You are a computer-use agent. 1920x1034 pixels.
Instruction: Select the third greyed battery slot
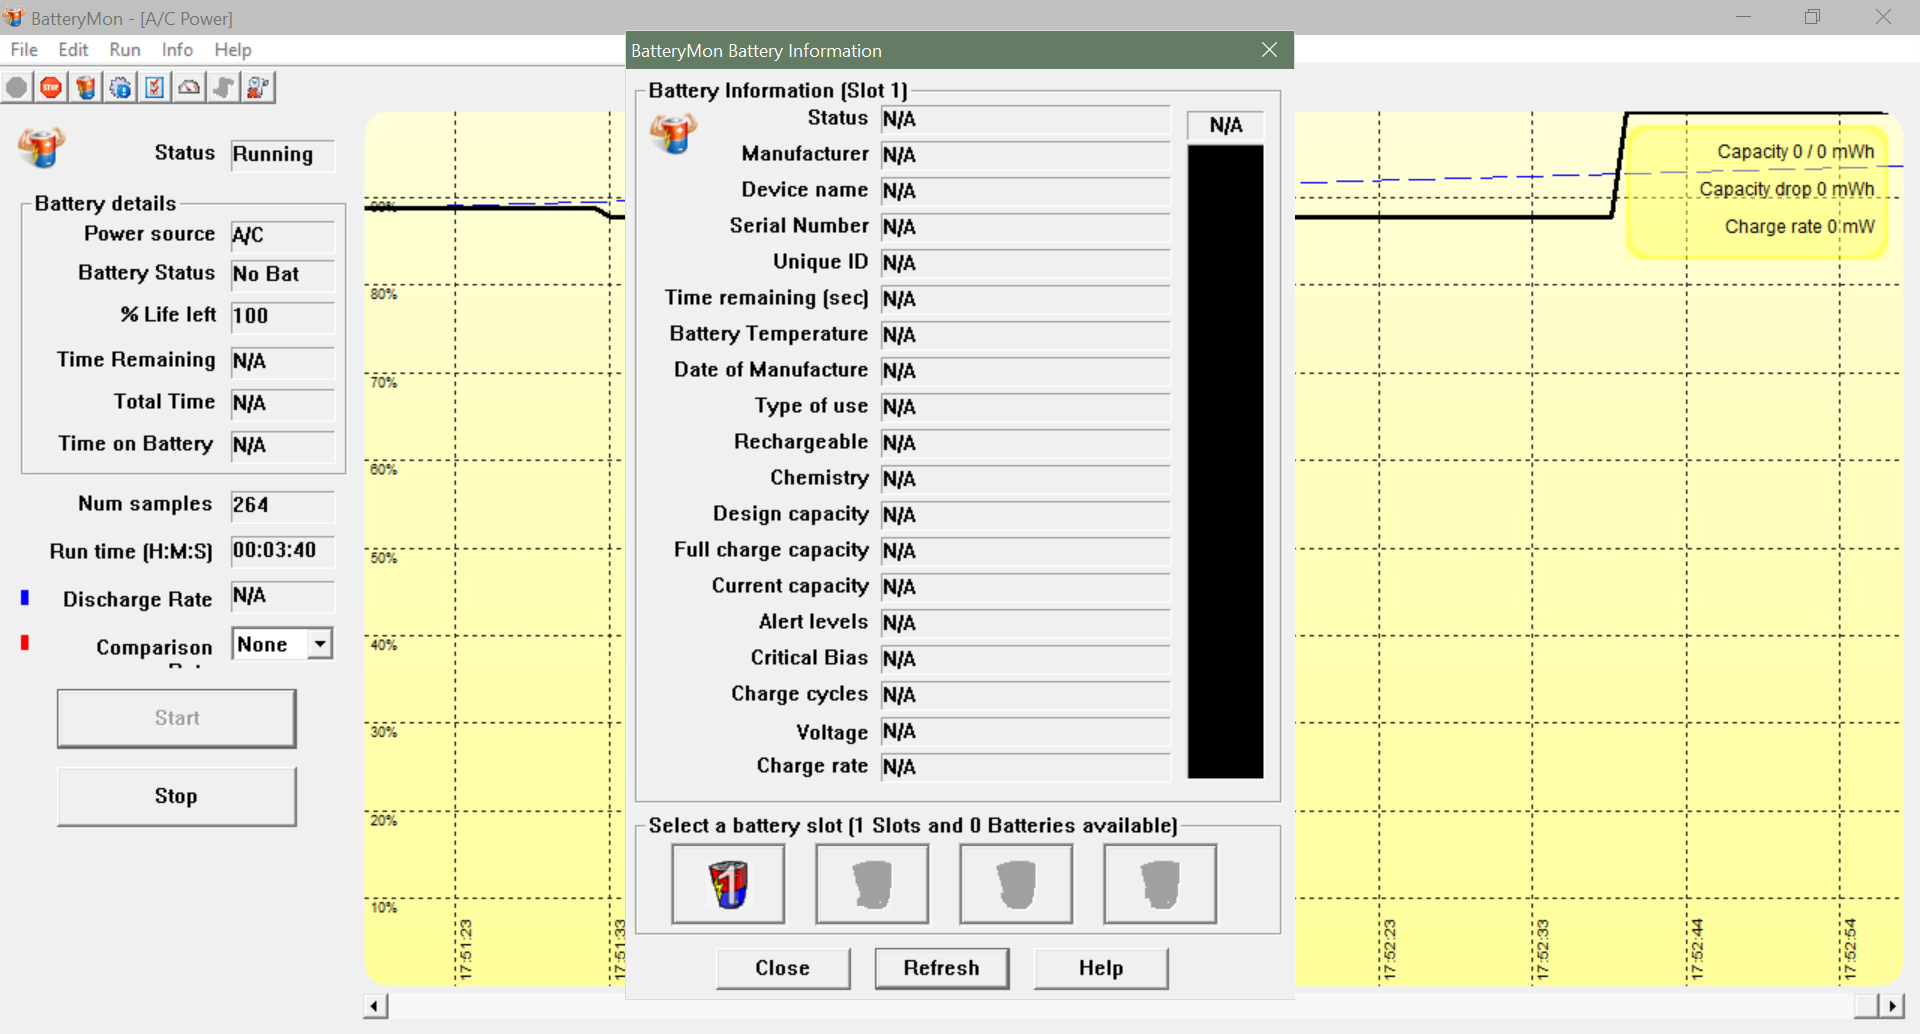tap(1016, 884)
